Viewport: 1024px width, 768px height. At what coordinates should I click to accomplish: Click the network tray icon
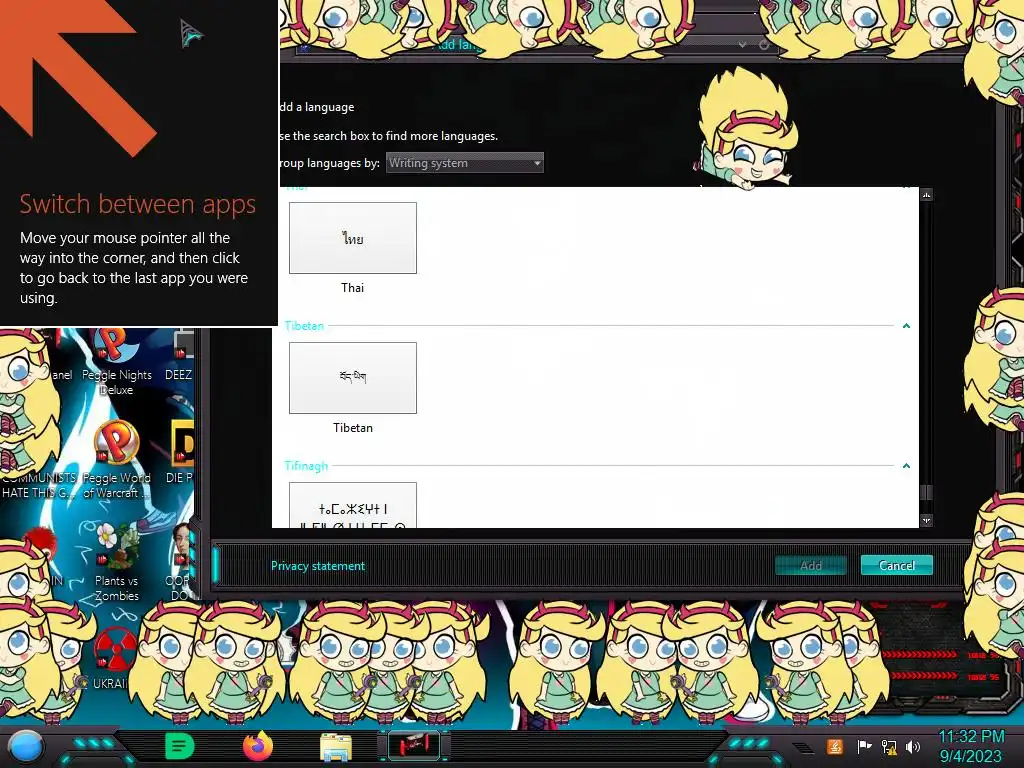click(889, 747)
